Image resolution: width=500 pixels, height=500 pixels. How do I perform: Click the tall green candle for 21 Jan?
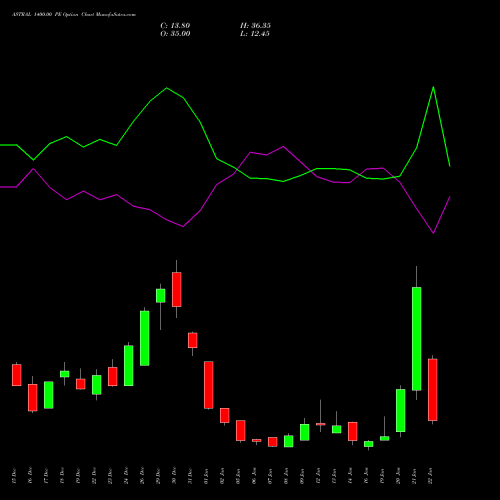click(417, 339)
